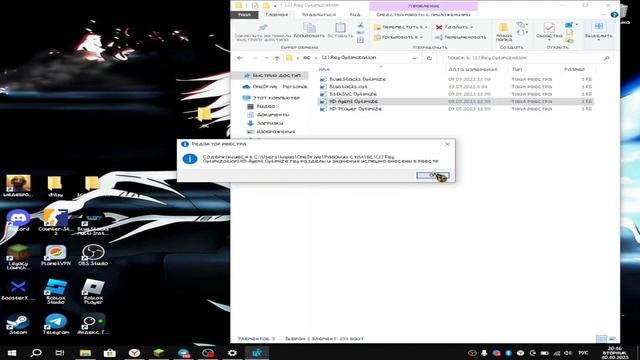Open the OBS Studio desktop shortcut
This screenshot has height=360, width=640.
click(x=93, y=255)
